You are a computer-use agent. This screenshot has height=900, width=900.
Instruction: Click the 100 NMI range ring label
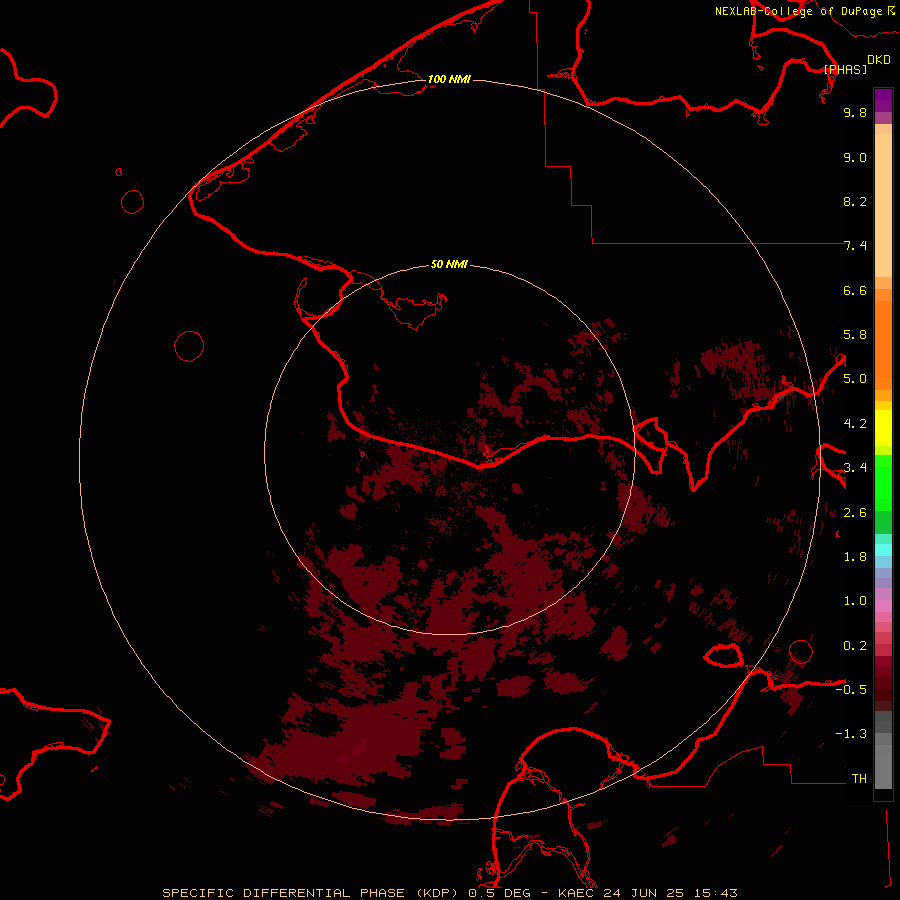449,79
